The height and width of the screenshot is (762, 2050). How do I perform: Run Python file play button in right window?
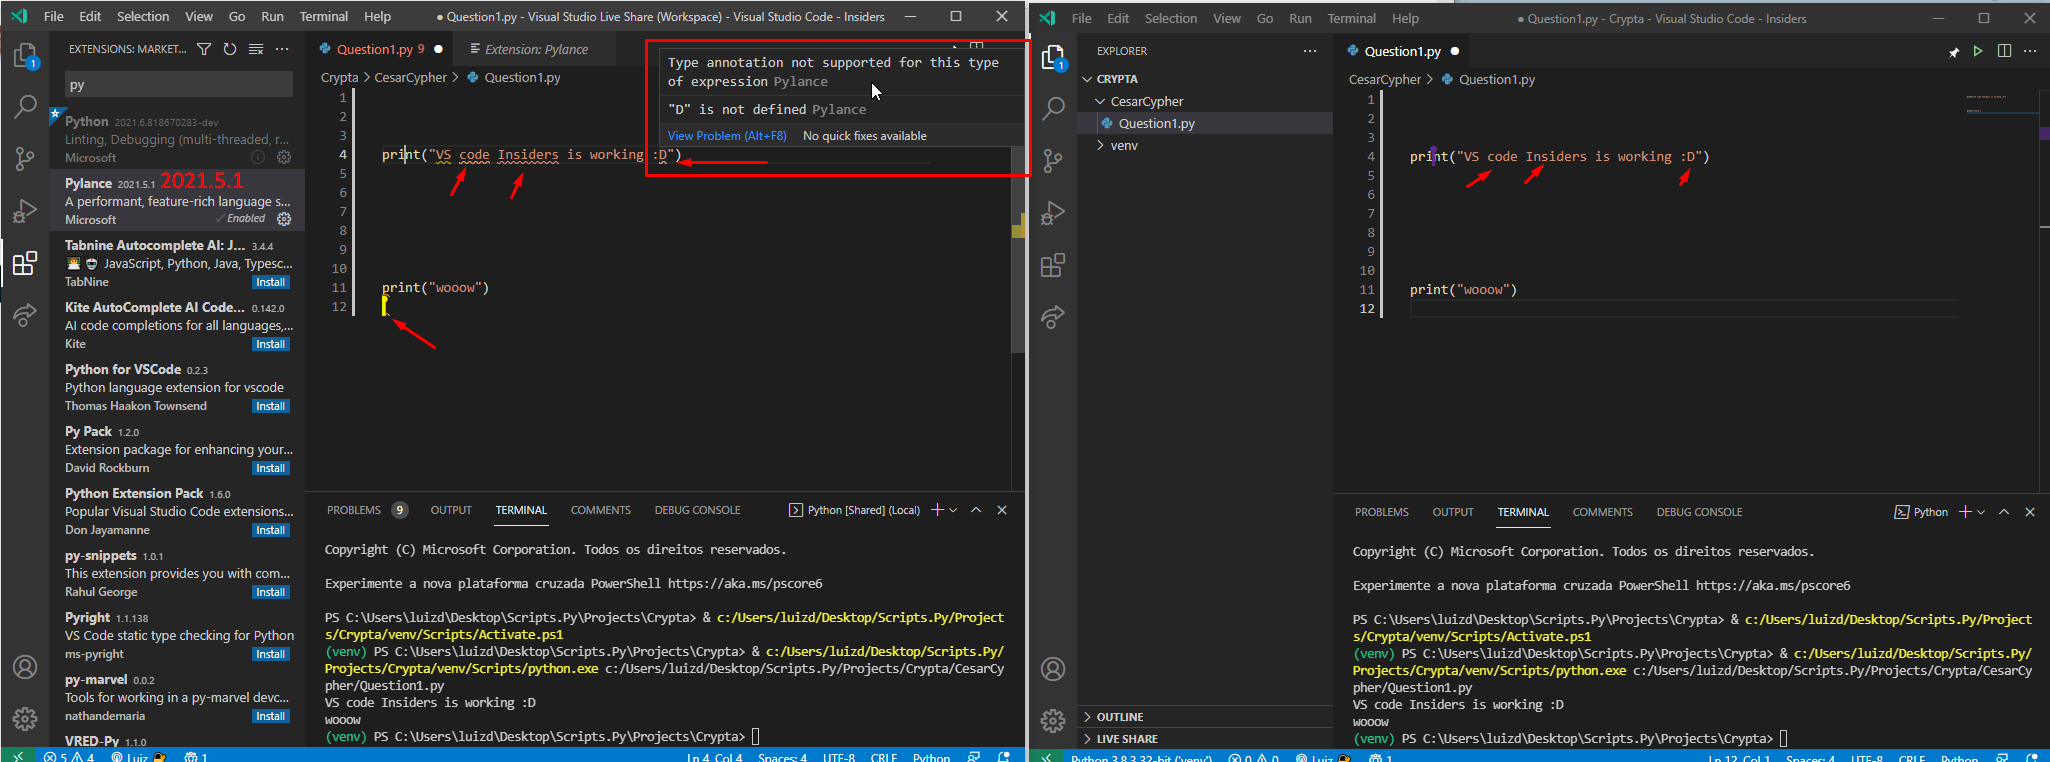coord(1977,51)
